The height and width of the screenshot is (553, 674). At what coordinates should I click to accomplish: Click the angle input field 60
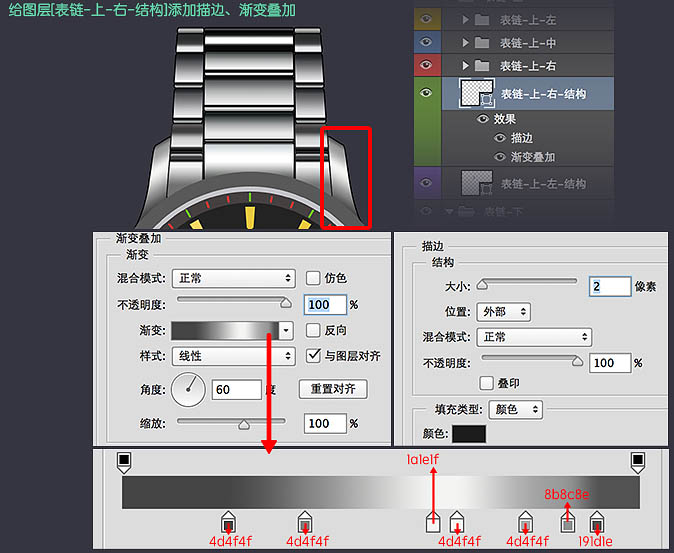(x=236, y=390)
